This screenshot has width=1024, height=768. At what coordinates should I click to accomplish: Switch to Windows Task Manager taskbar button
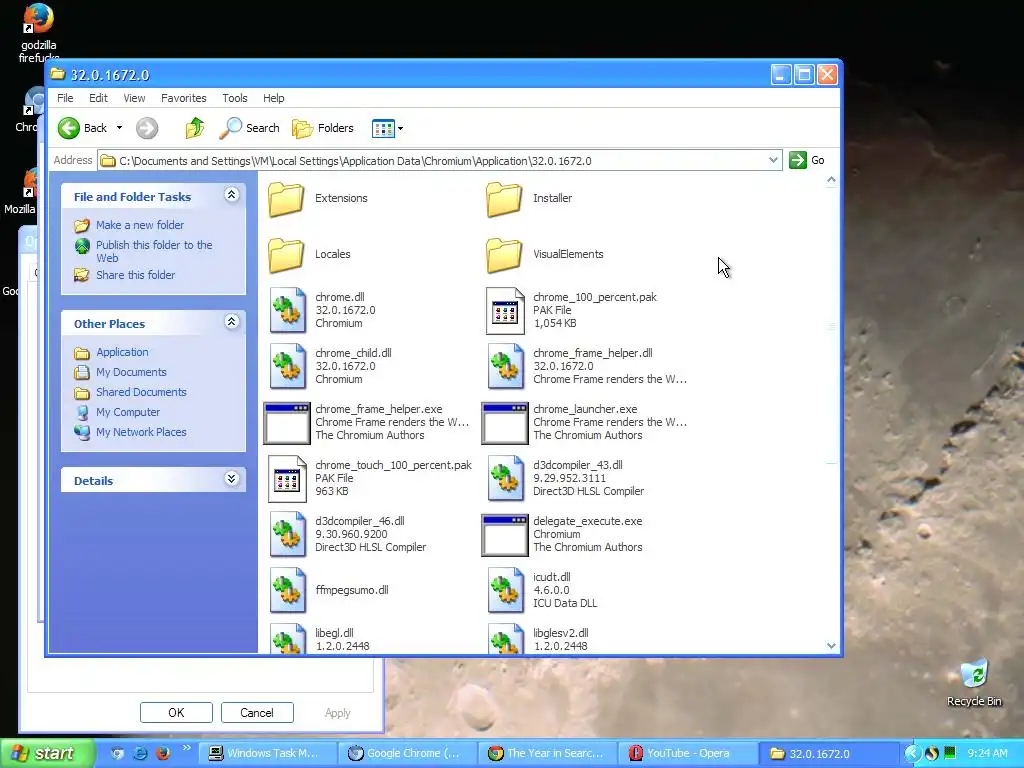(266, 753)
